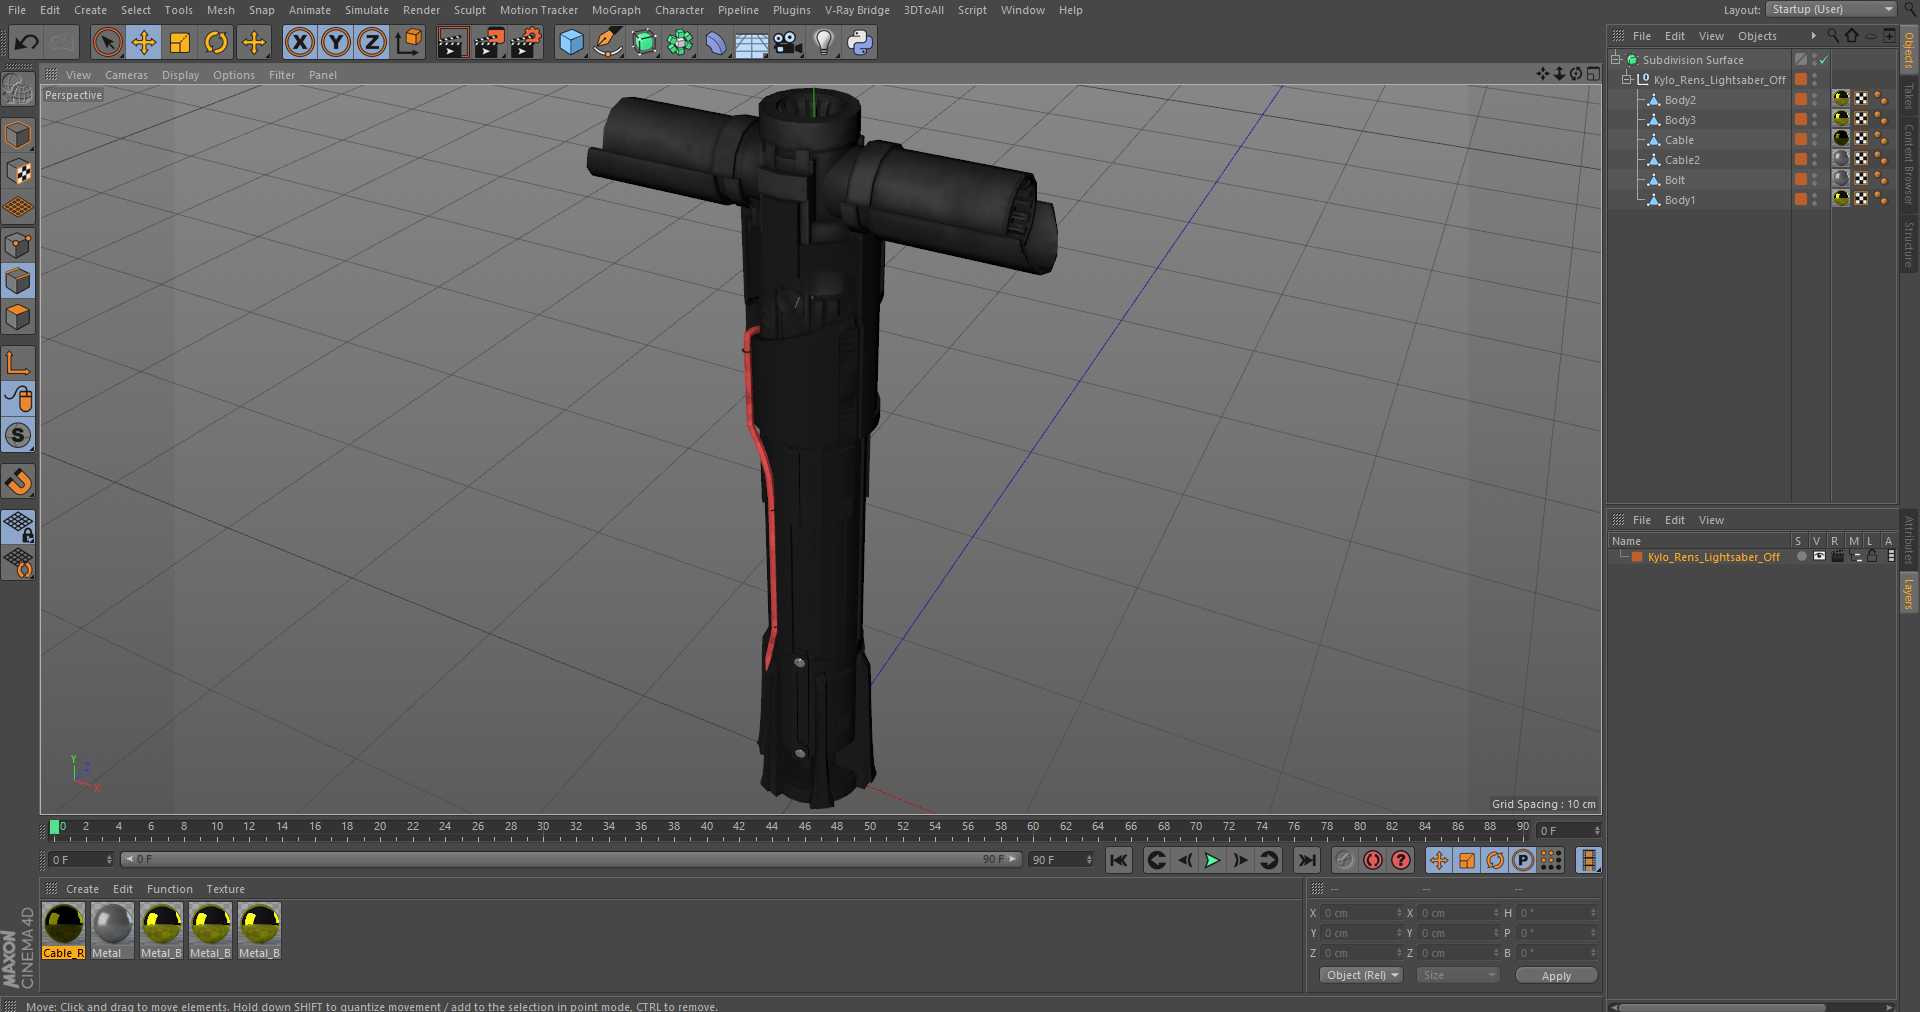Screen dimensions: 1920x1012
Task: Toggle layer view eye for Kylo_Rens_Lightsaber_Off
Action: (1819, 557)
